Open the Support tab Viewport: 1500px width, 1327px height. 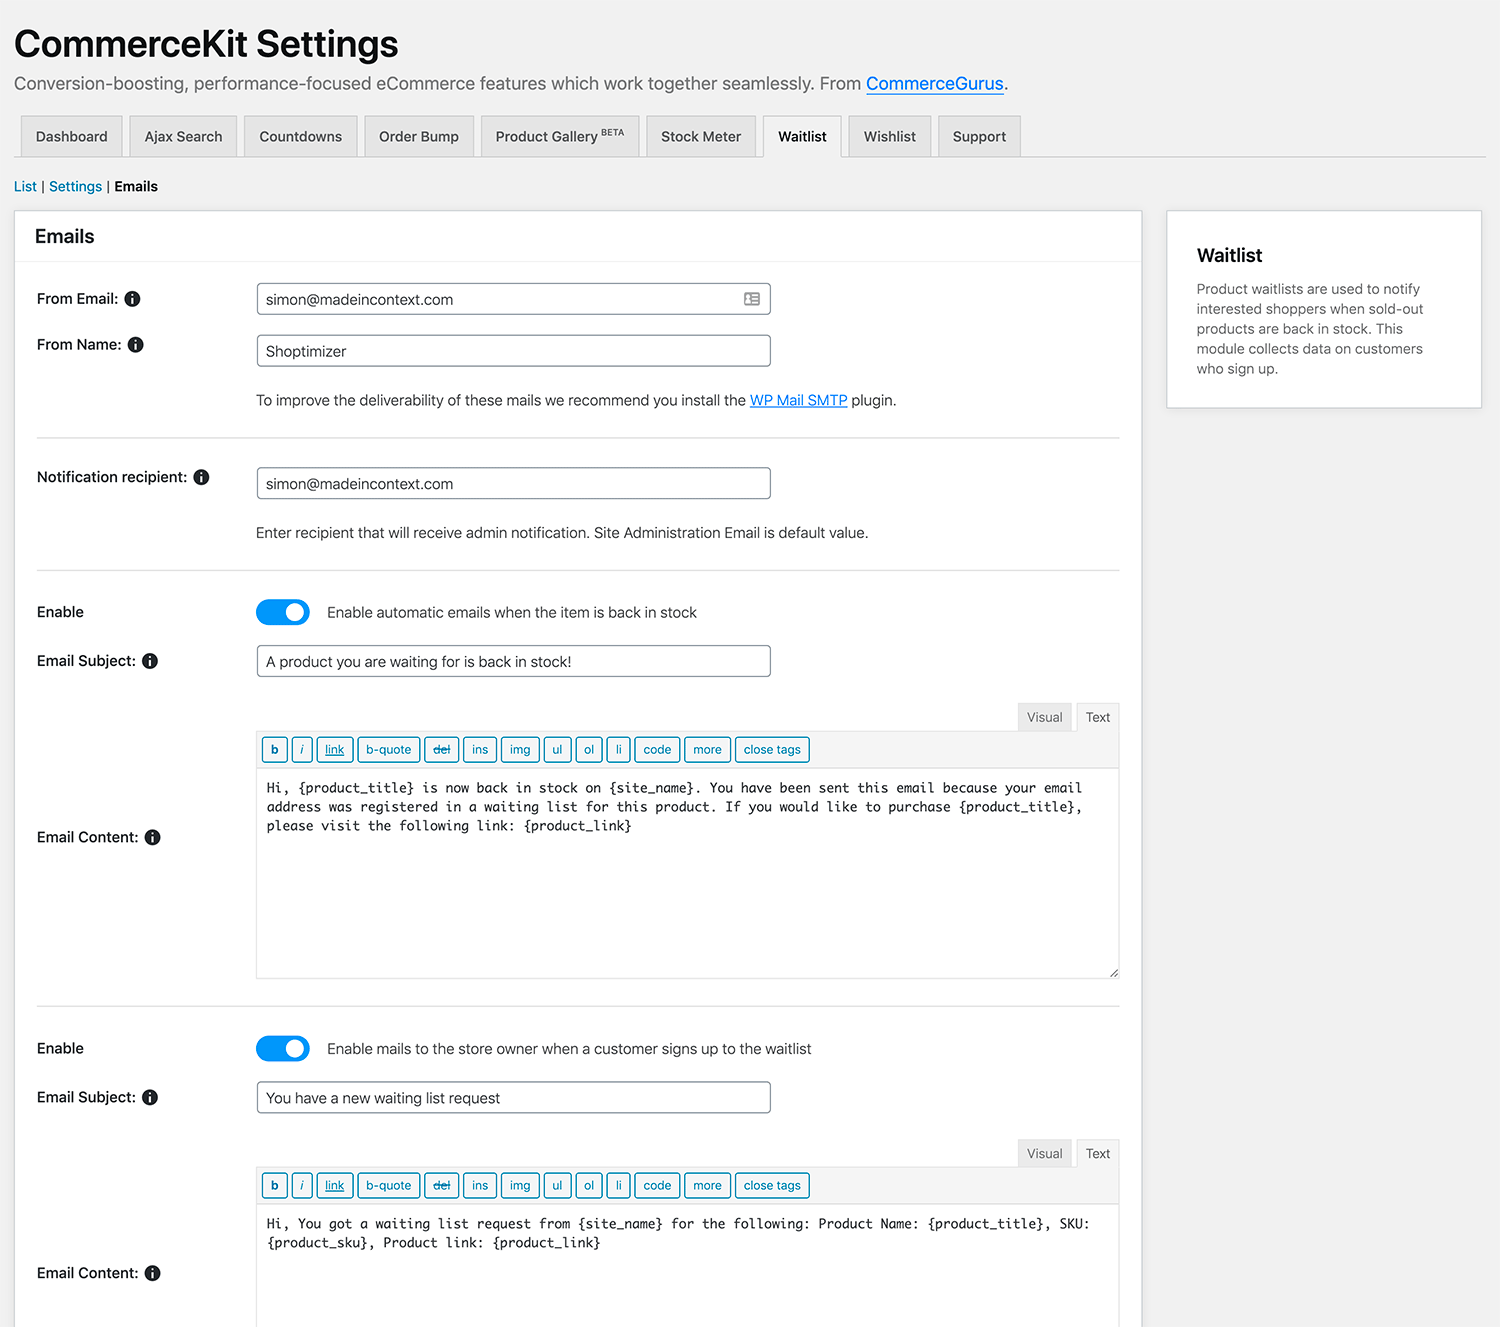[979, 136]
